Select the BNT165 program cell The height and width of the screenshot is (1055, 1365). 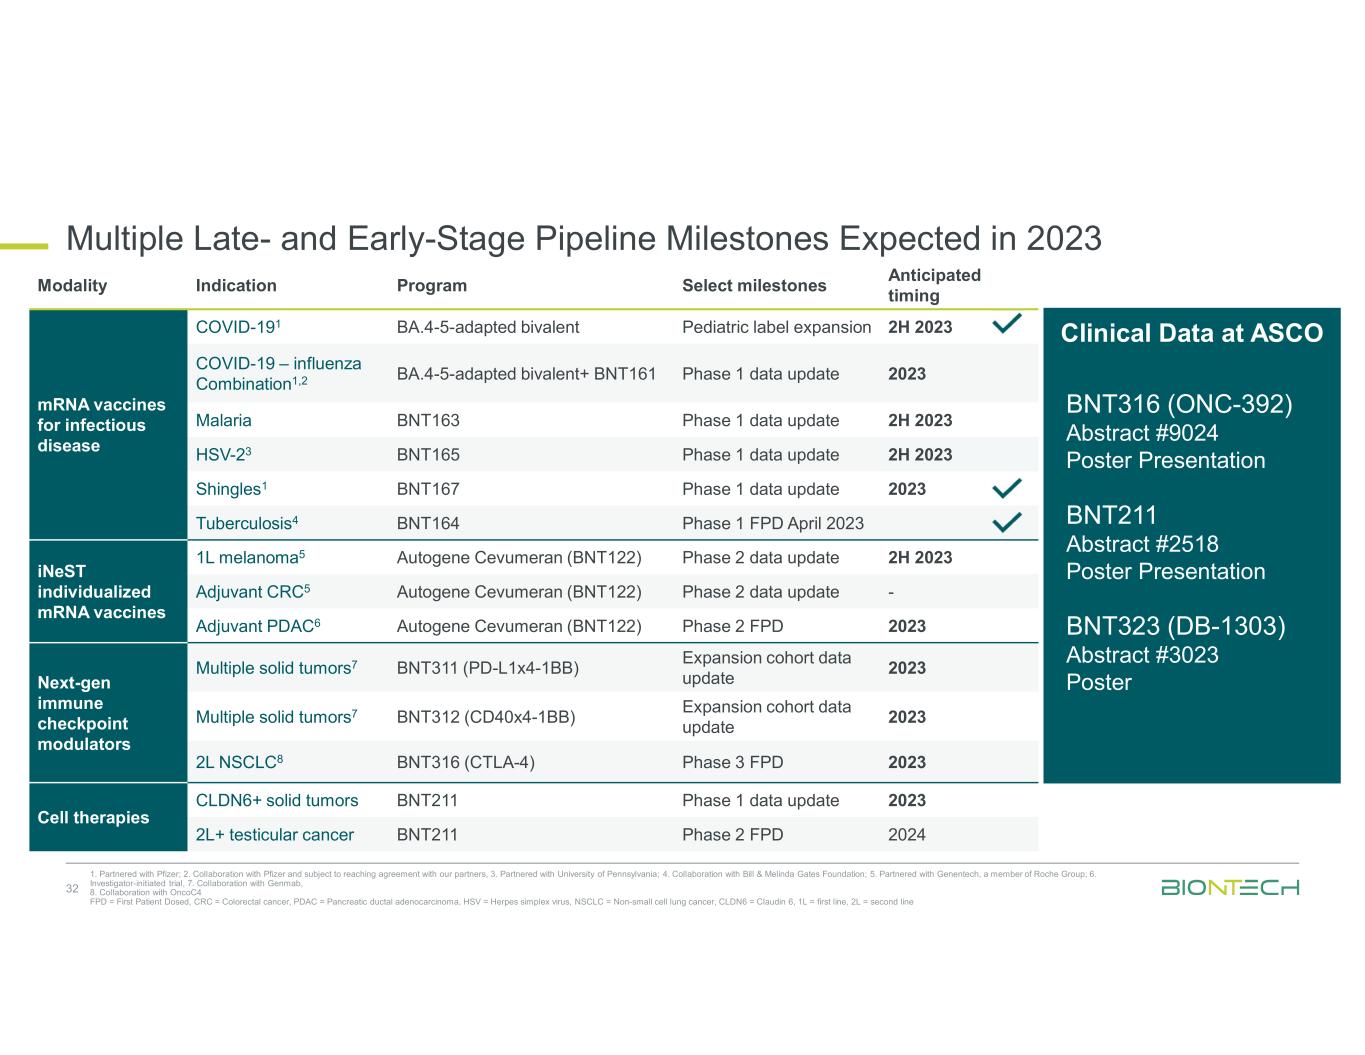[x=428, y=454]
